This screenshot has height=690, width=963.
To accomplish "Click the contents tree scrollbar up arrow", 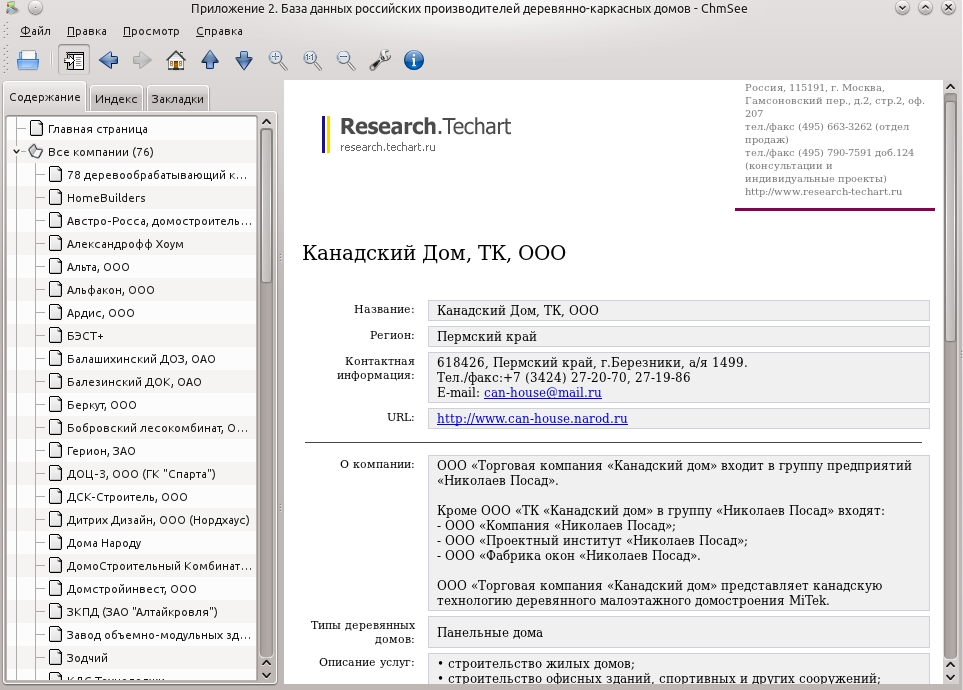I will (x=267, y=122).
